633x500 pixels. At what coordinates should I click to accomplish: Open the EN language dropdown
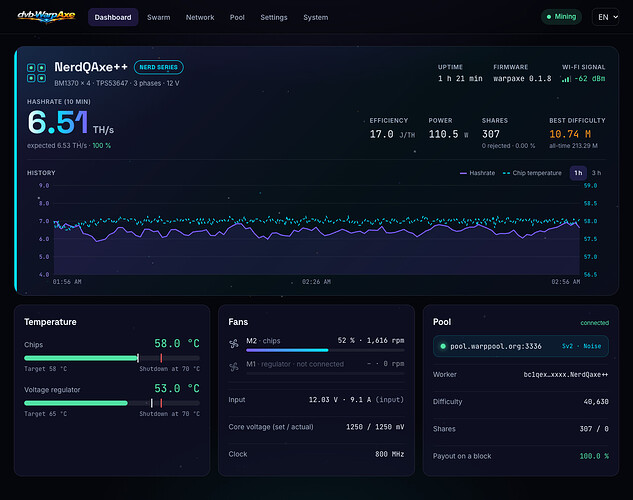click(606, 17)
